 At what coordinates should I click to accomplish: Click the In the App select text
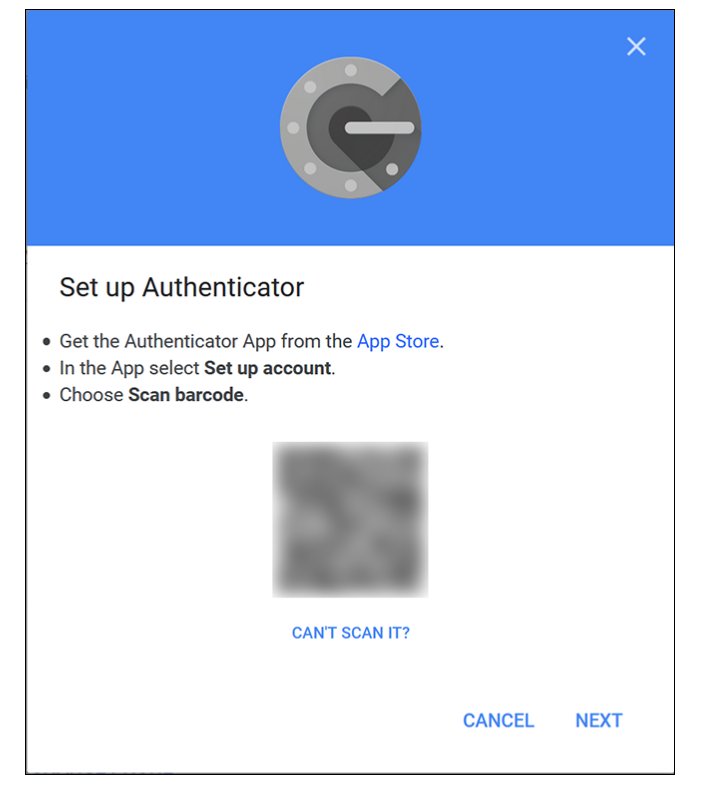(130, 368)
